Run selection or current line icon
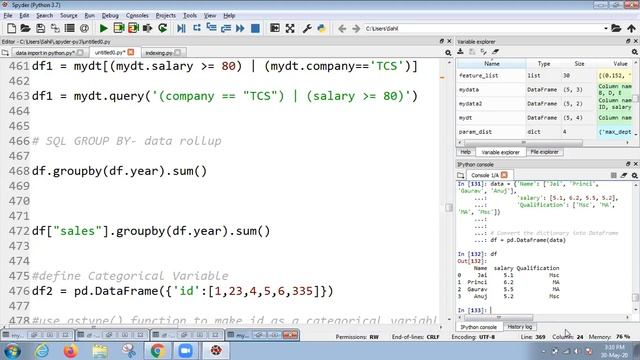The width and height of the screenshot is (640, 360). point(148,28)
